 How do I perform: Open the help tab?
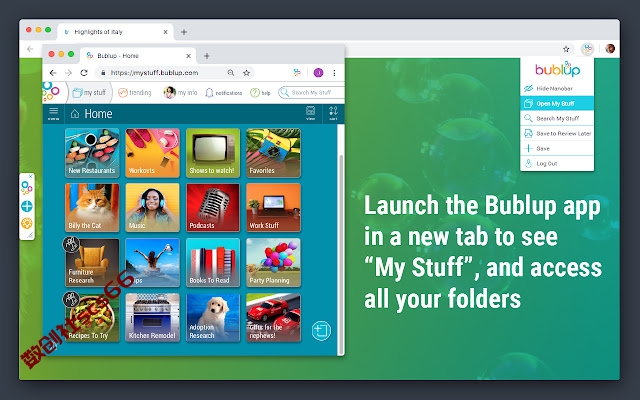[x=260, y=93]
